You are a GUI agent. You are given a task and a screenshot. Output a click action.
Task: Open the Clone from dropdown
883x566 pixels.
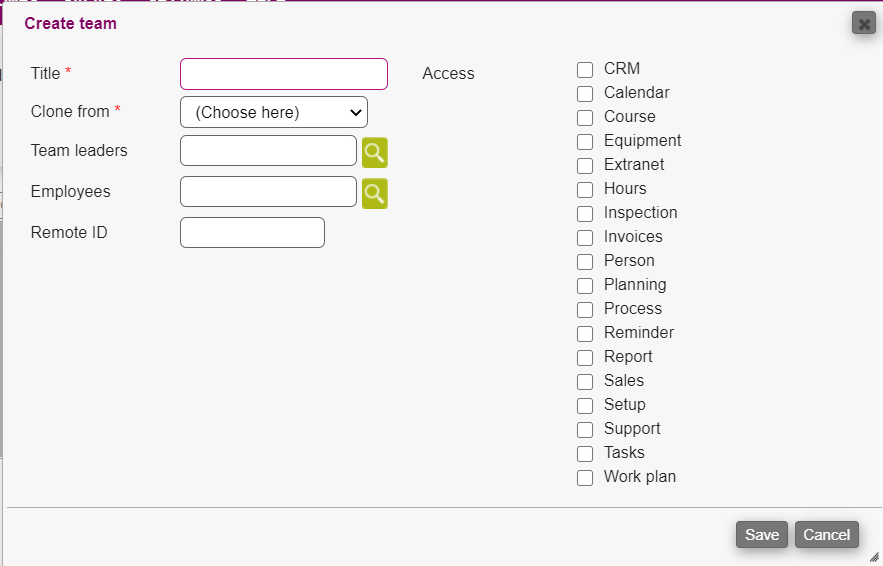click(x=274, y=112)
